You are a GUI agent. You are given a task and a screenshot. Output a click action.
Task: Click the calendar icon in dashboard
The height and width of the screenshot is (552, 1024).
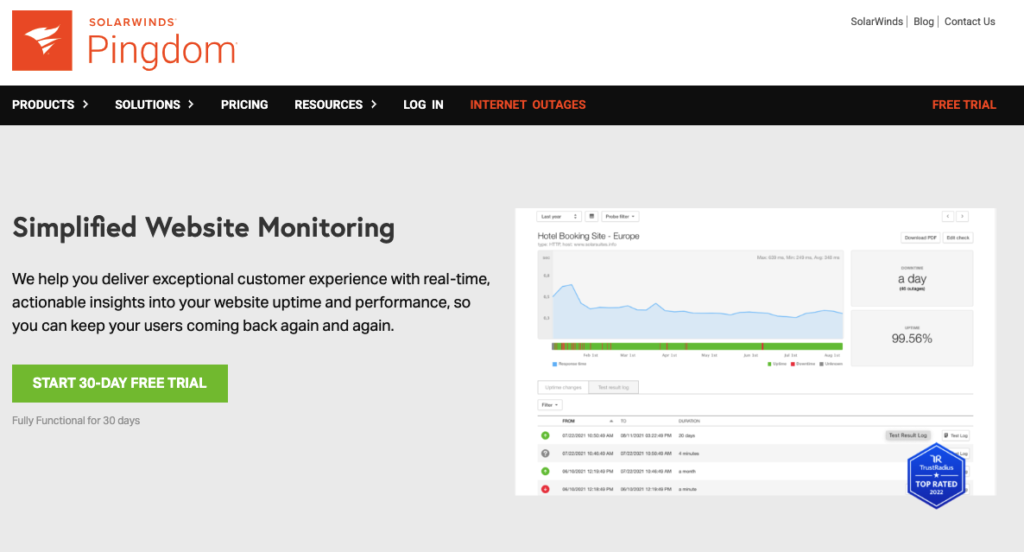pos(592,216)
